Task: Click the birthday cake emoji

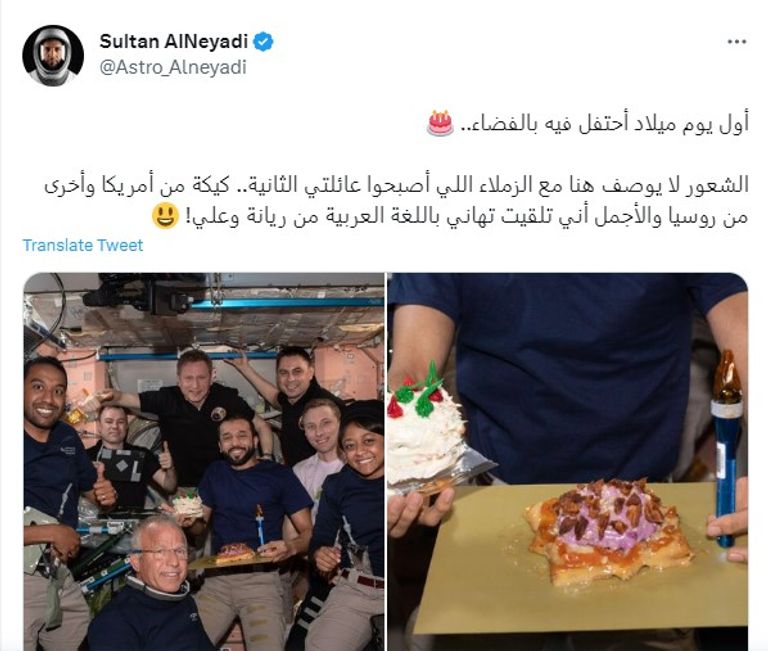Action: [x=440, y=123]
